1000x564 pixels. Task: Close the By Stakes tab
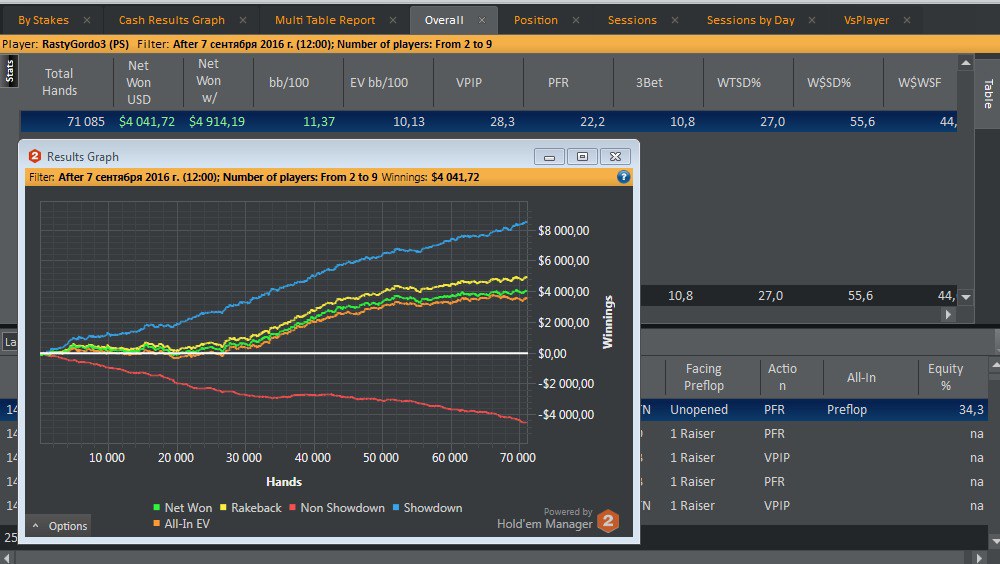tap(87, 20)
